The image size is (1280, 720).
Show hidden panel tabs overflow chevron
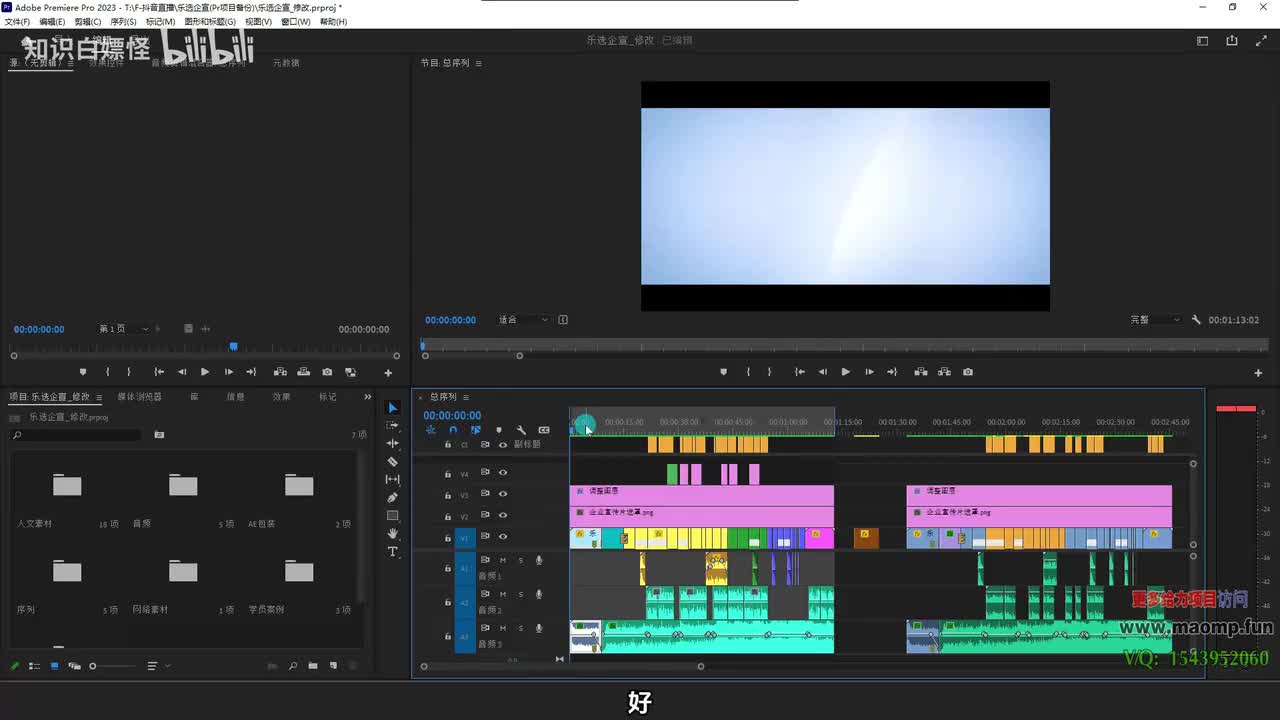pyautogui.click(x=367, y=397)
